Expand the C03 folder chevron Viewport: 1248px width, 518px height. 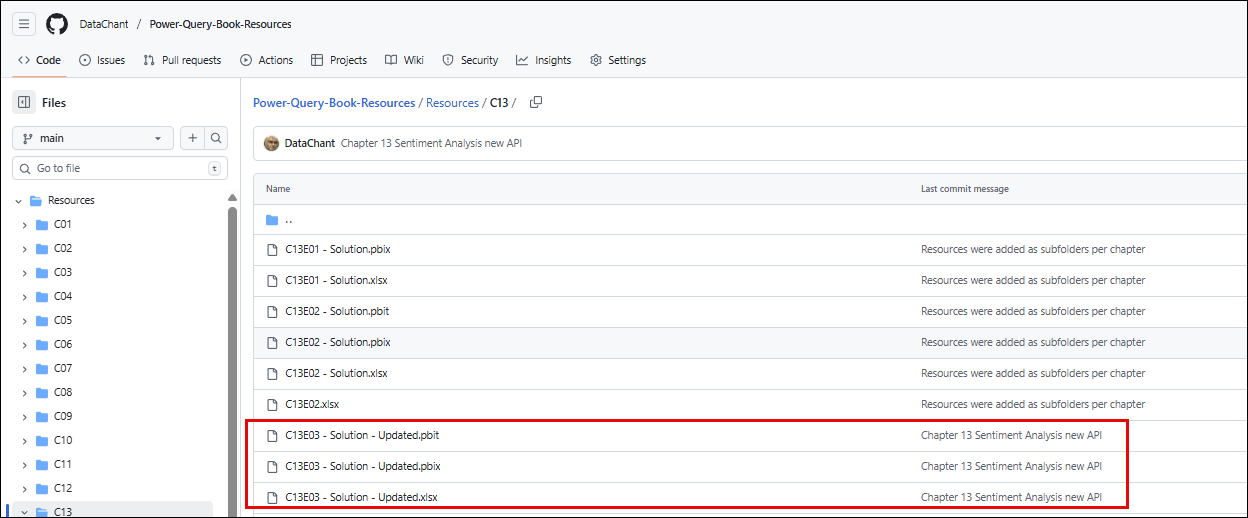25,272
